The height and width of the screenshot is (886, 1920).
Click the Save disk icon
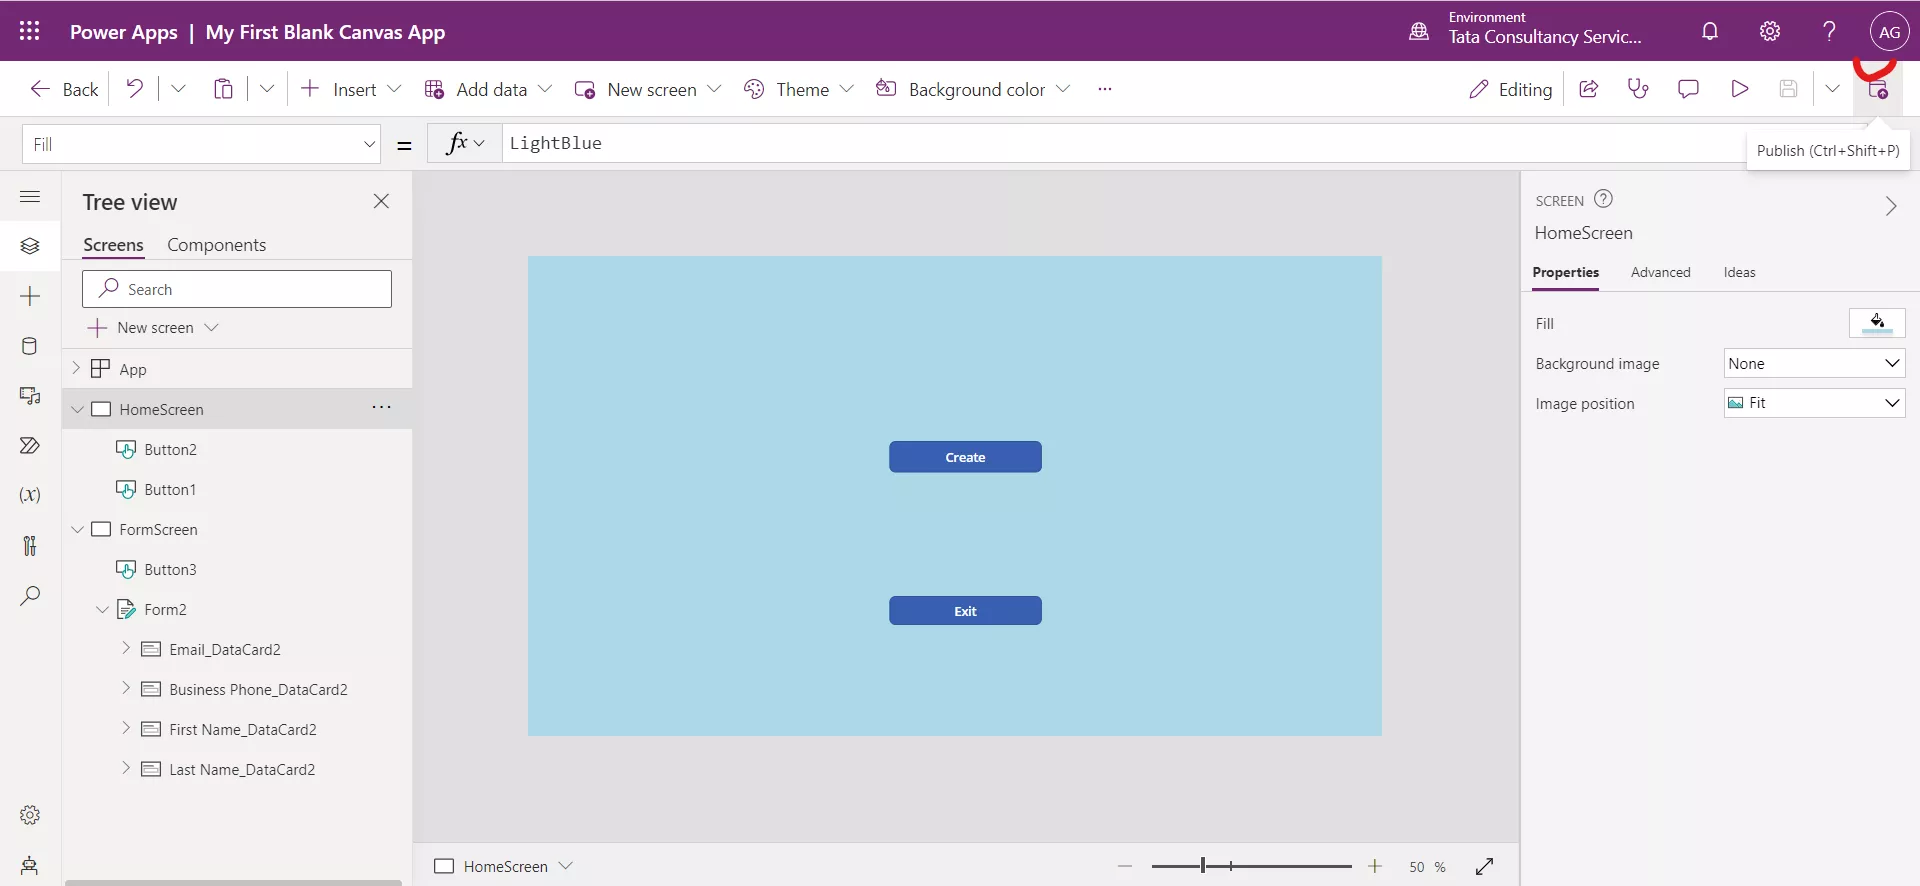click(x=1789, y=89)
